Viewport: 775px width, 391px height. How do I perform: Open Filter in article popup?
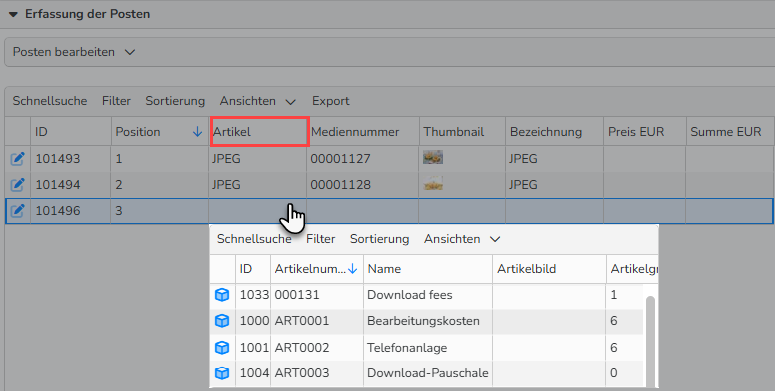pos(320,239)
